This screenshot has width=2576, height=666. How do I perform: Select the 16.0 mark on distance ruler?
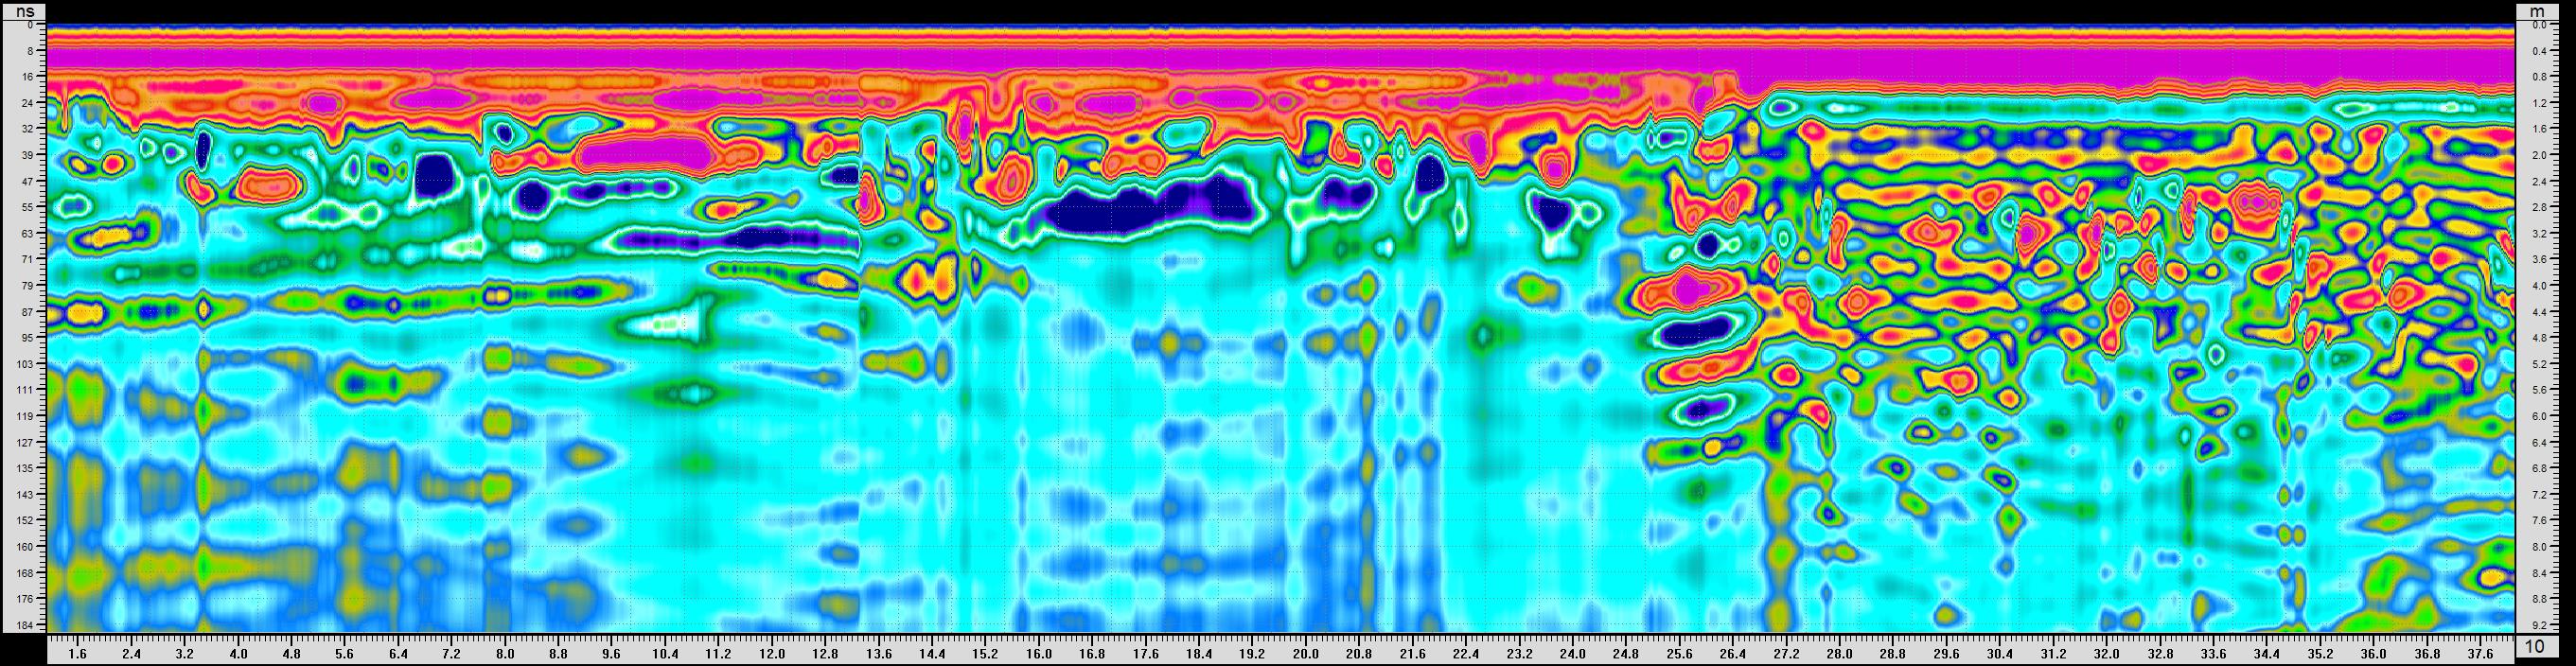[x=1039, y=654]
